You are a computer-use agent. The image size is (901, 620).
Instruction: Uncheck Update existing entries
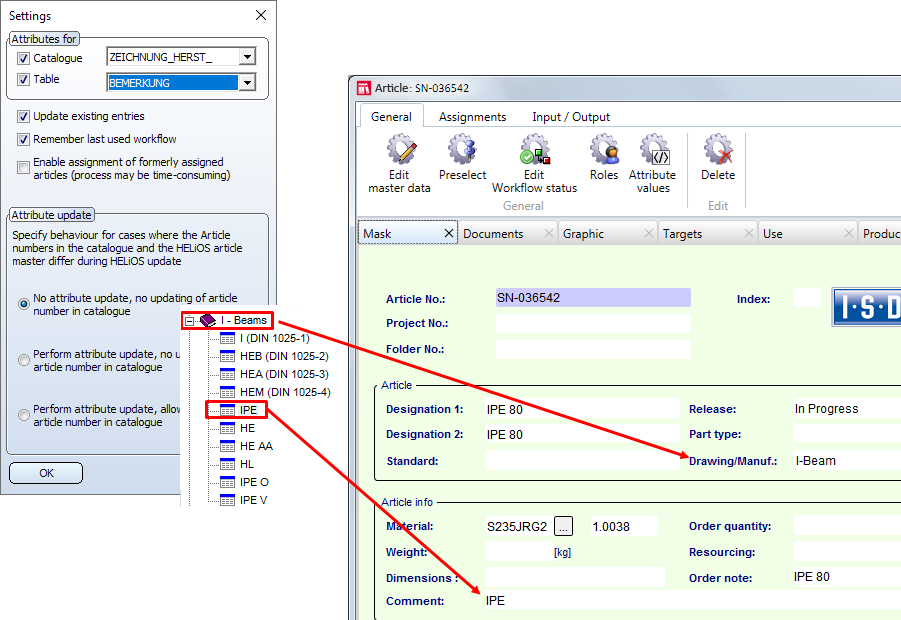pyautogui.click(x=23, y=117)
